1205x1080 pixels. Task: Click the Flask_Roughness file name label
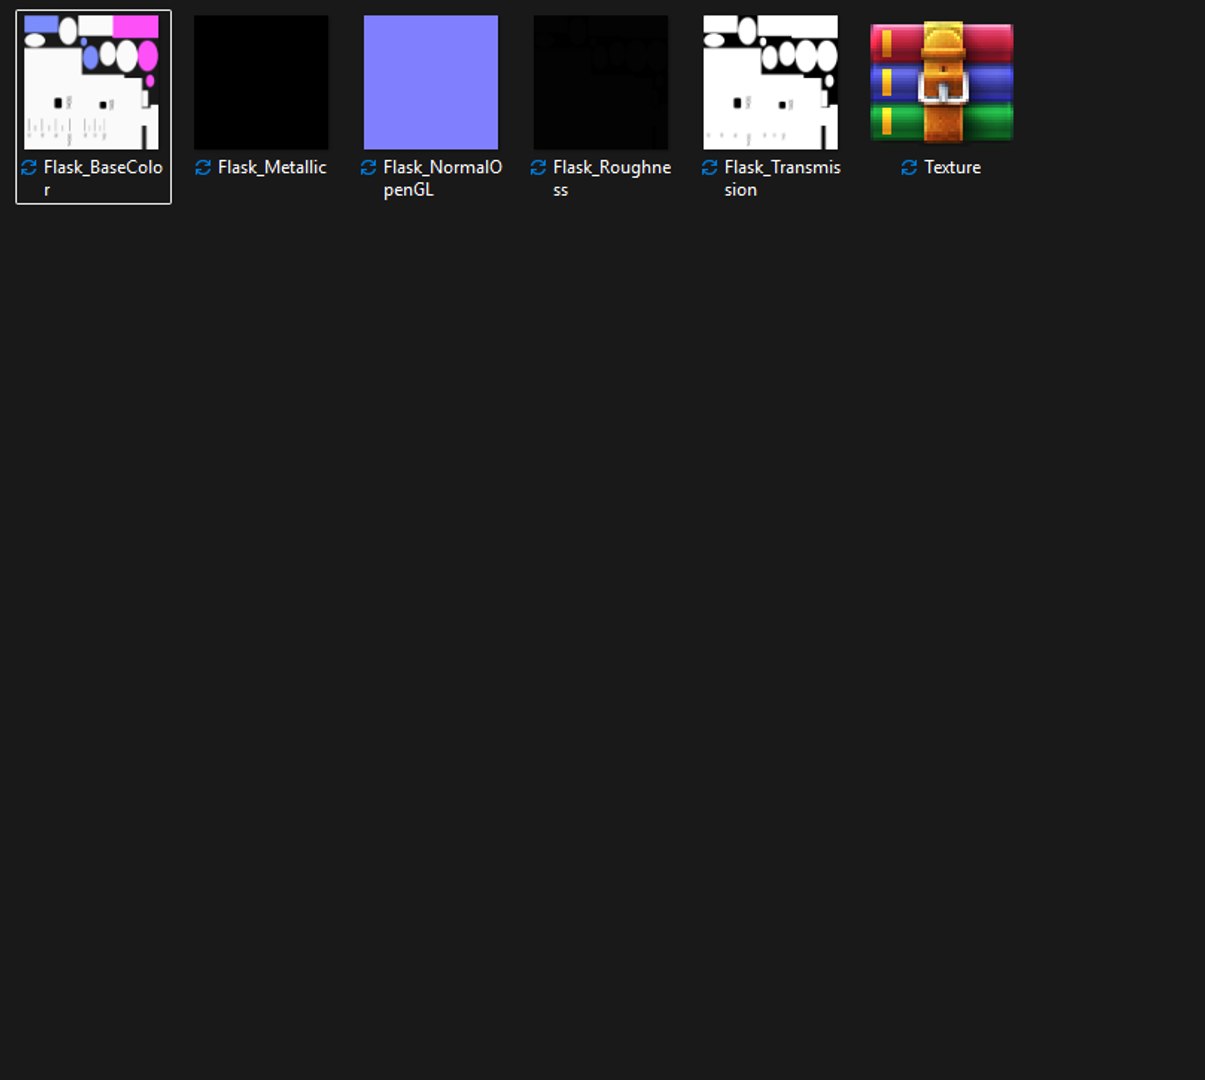tap(612, 178)
